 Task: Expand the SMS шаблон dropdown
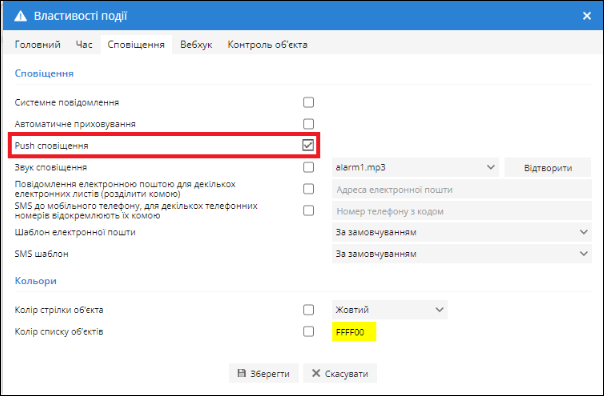pos(462,254)
